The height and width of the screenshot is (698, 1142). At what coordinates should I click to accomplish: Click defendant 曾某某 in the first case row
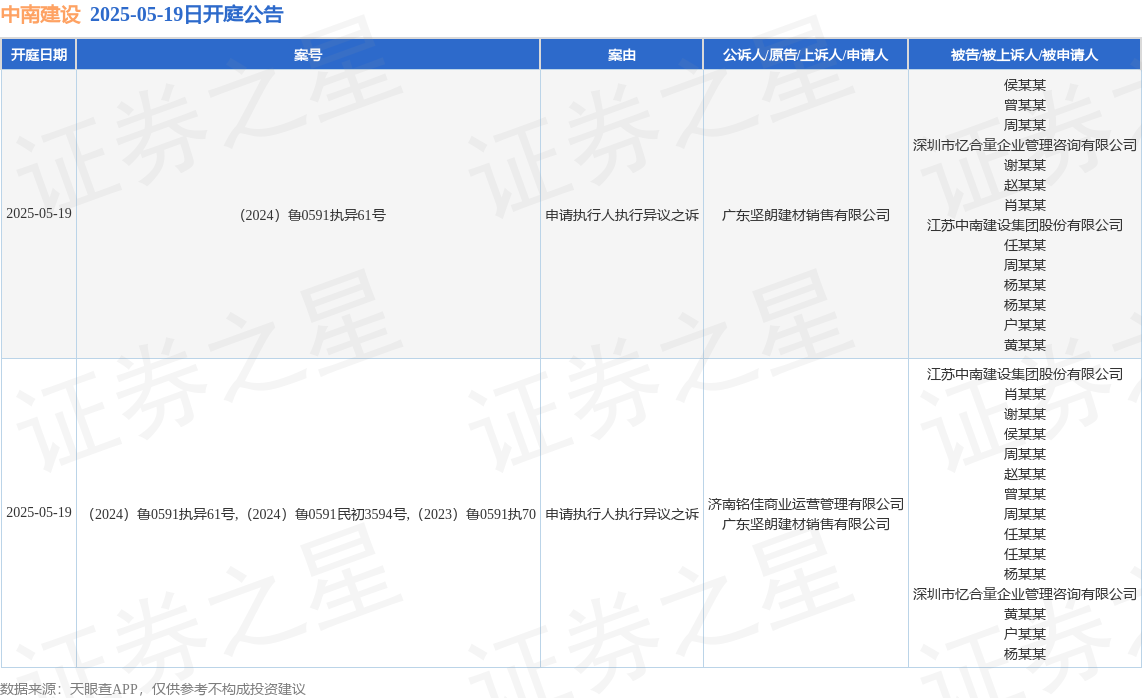1025,105
